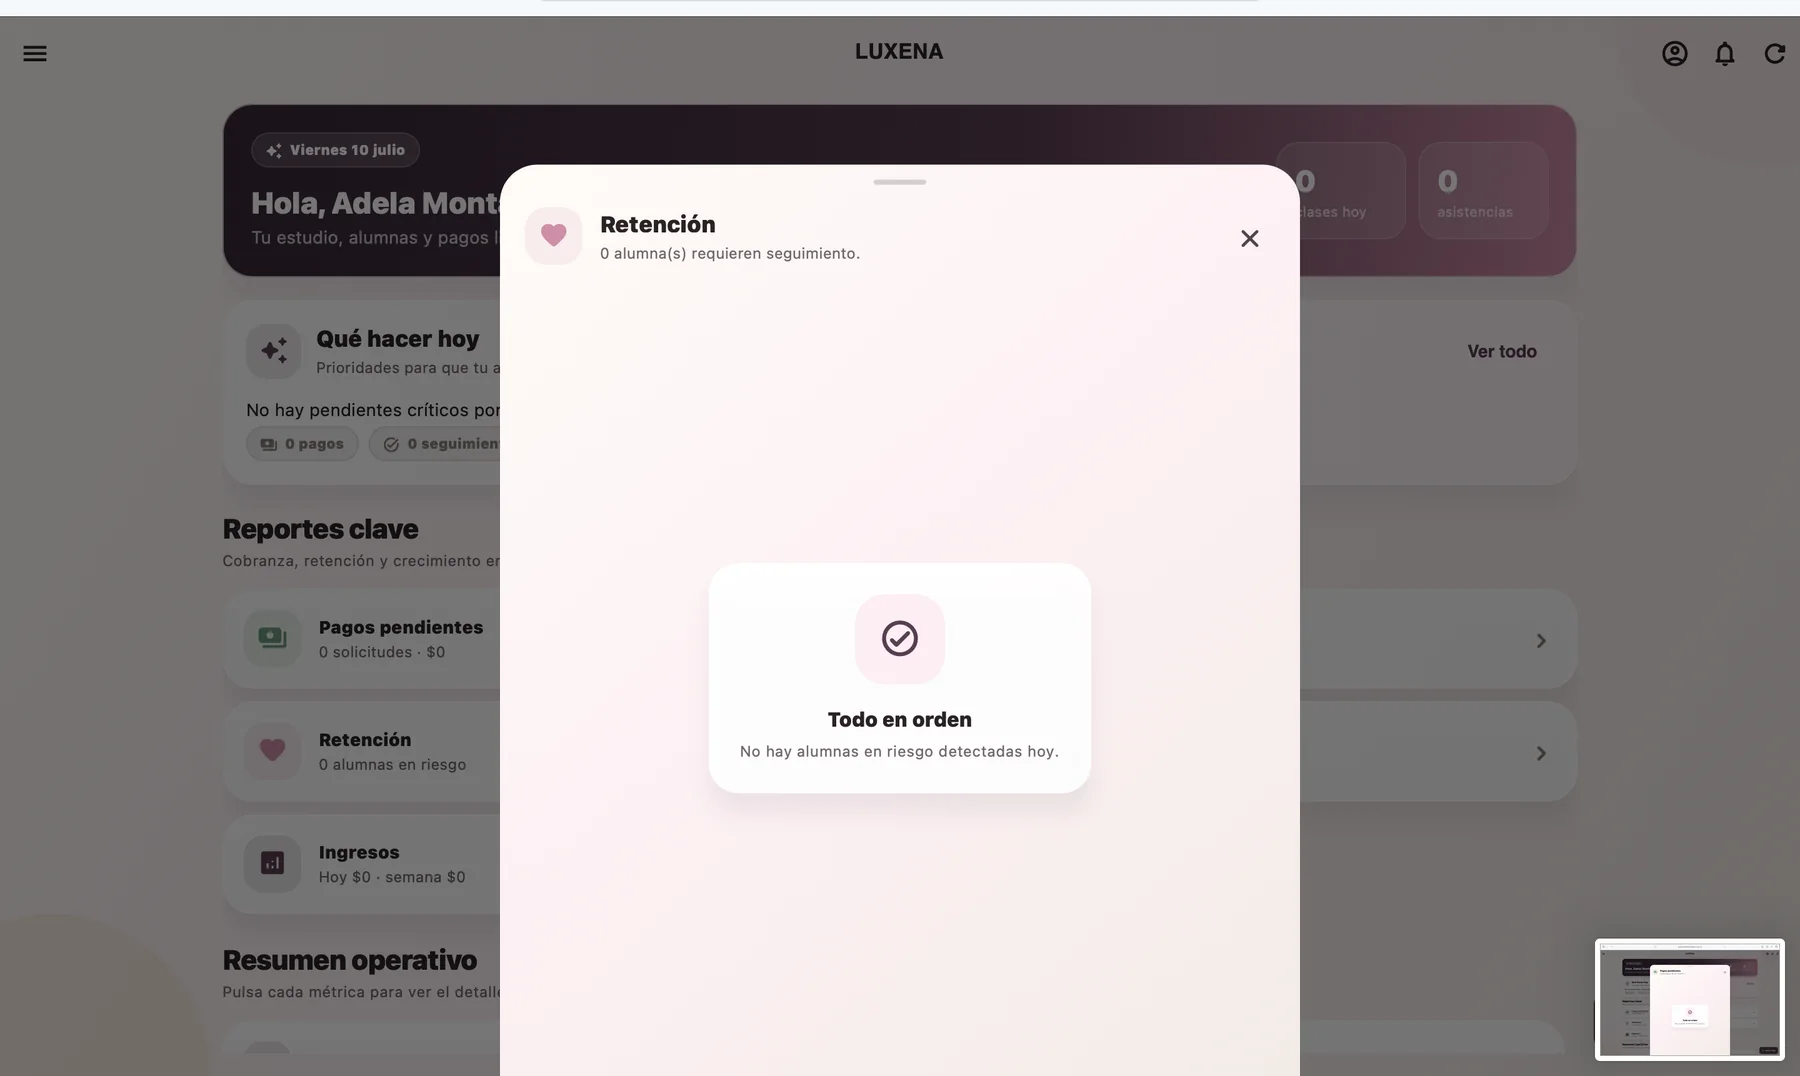
Task: Click the Pagos pendientes money icon
Action: pyautogui.click(x=272, y=638)
